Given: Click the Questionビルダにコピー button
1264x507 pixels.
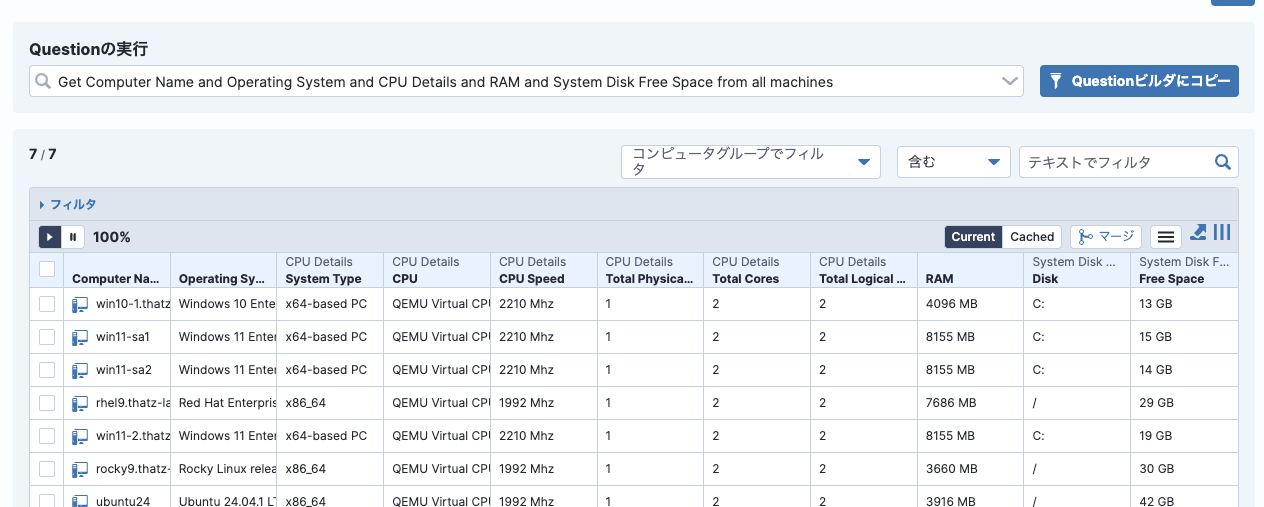Looking at the screenshot, I should (1139, 82).
